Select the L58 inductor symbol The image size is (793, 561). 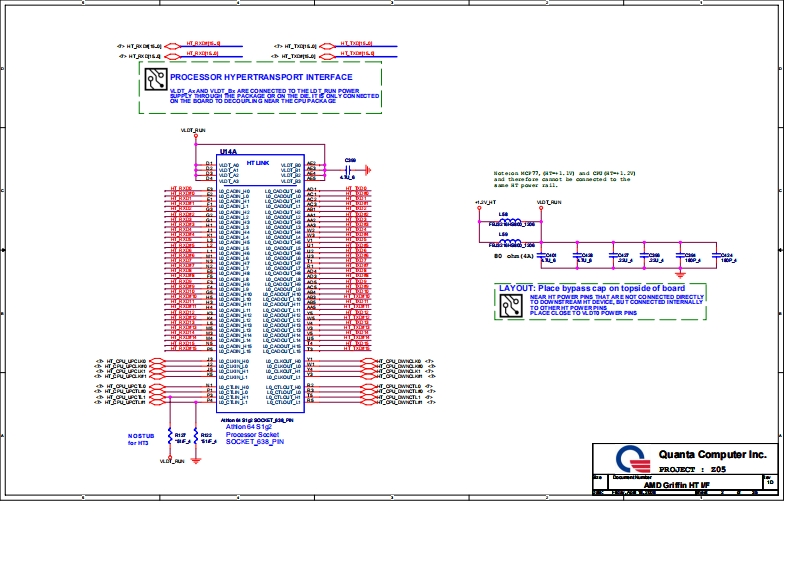(x=509, y=222)
